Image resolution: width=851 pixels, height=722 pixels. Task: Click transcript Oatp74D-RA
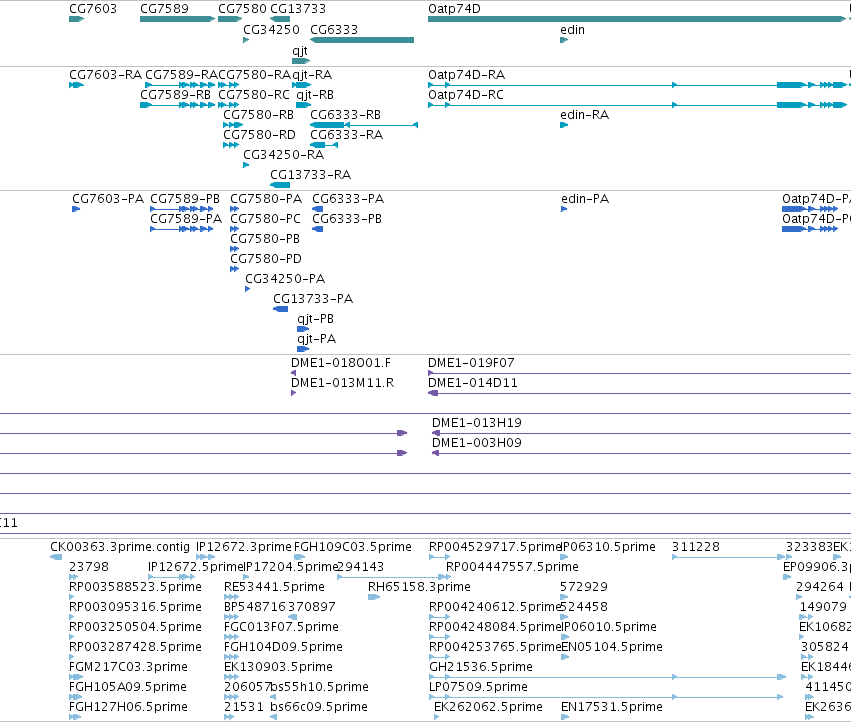tap(466, 74)
